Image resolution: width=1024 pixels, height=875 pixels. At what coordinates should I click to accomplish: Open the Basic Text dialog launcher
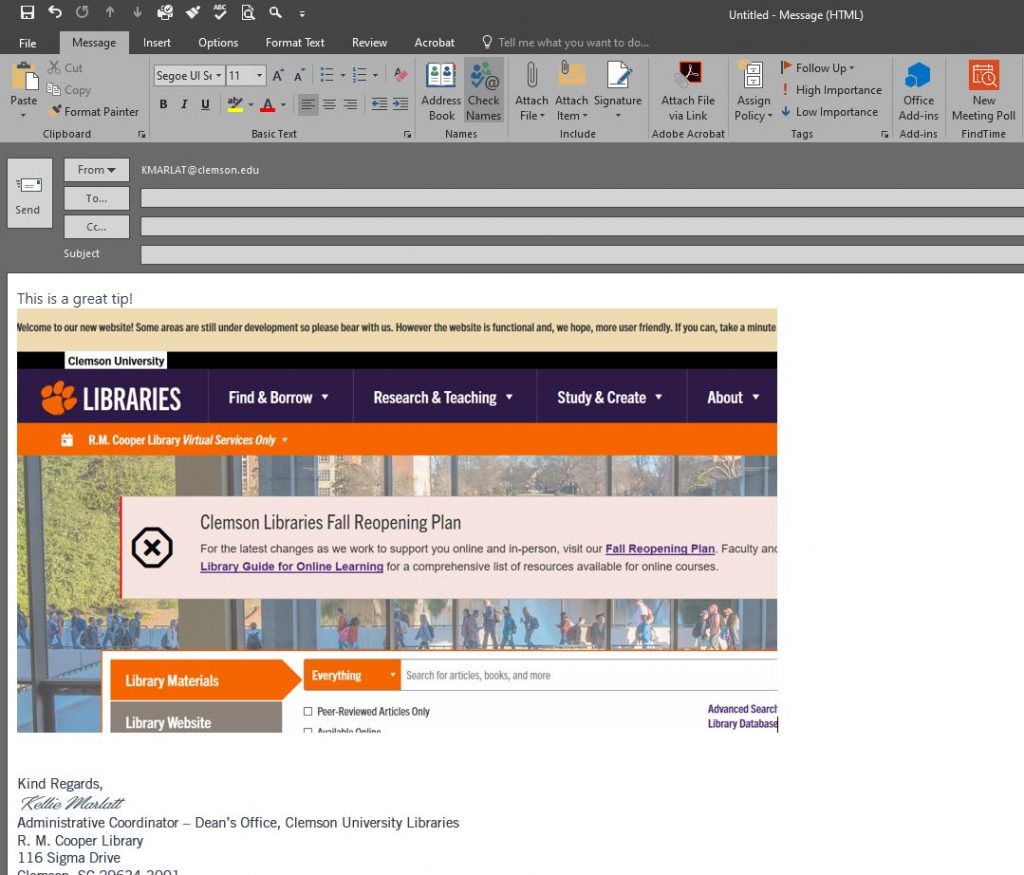(408, 135)
